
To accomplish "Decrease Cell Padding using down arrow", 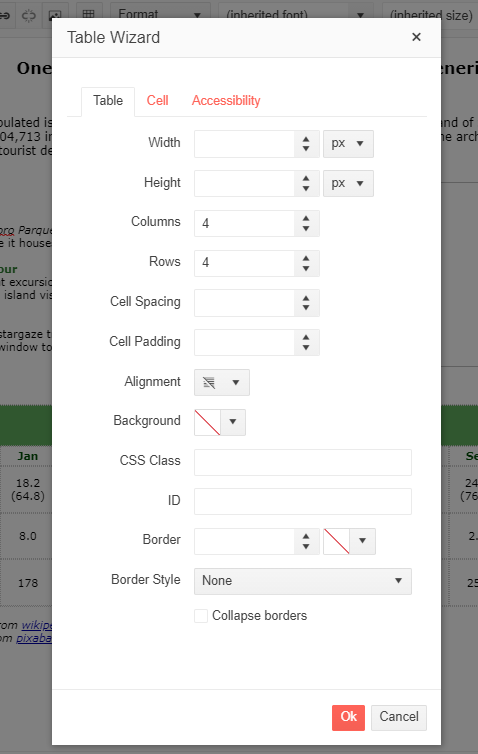I will coord(306,348).
